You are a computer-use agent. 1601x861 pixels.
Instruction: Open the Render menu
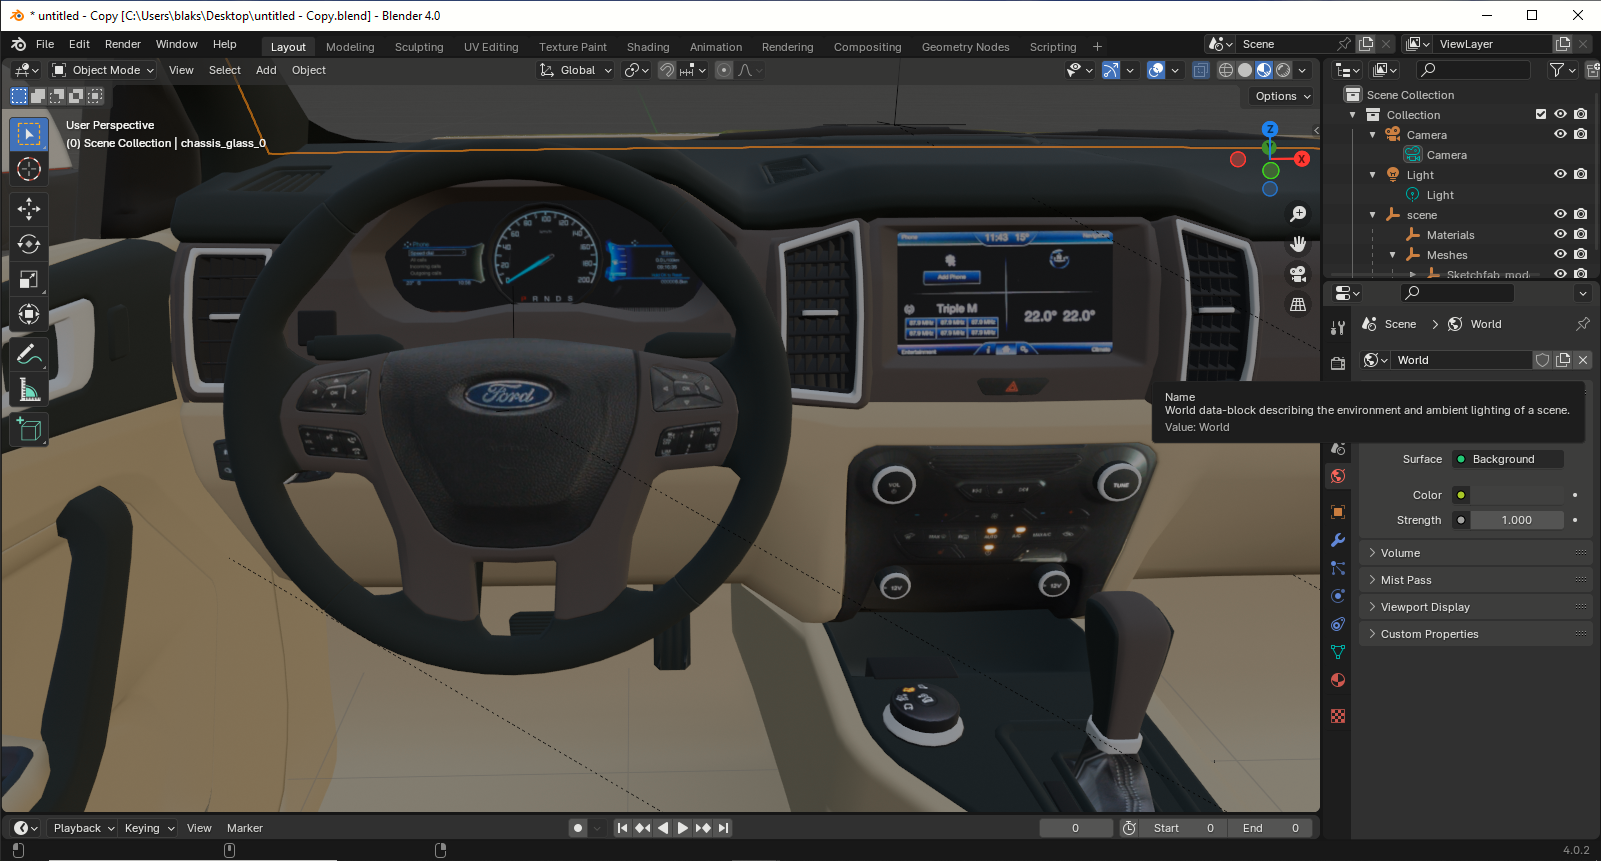pos(123,44)
